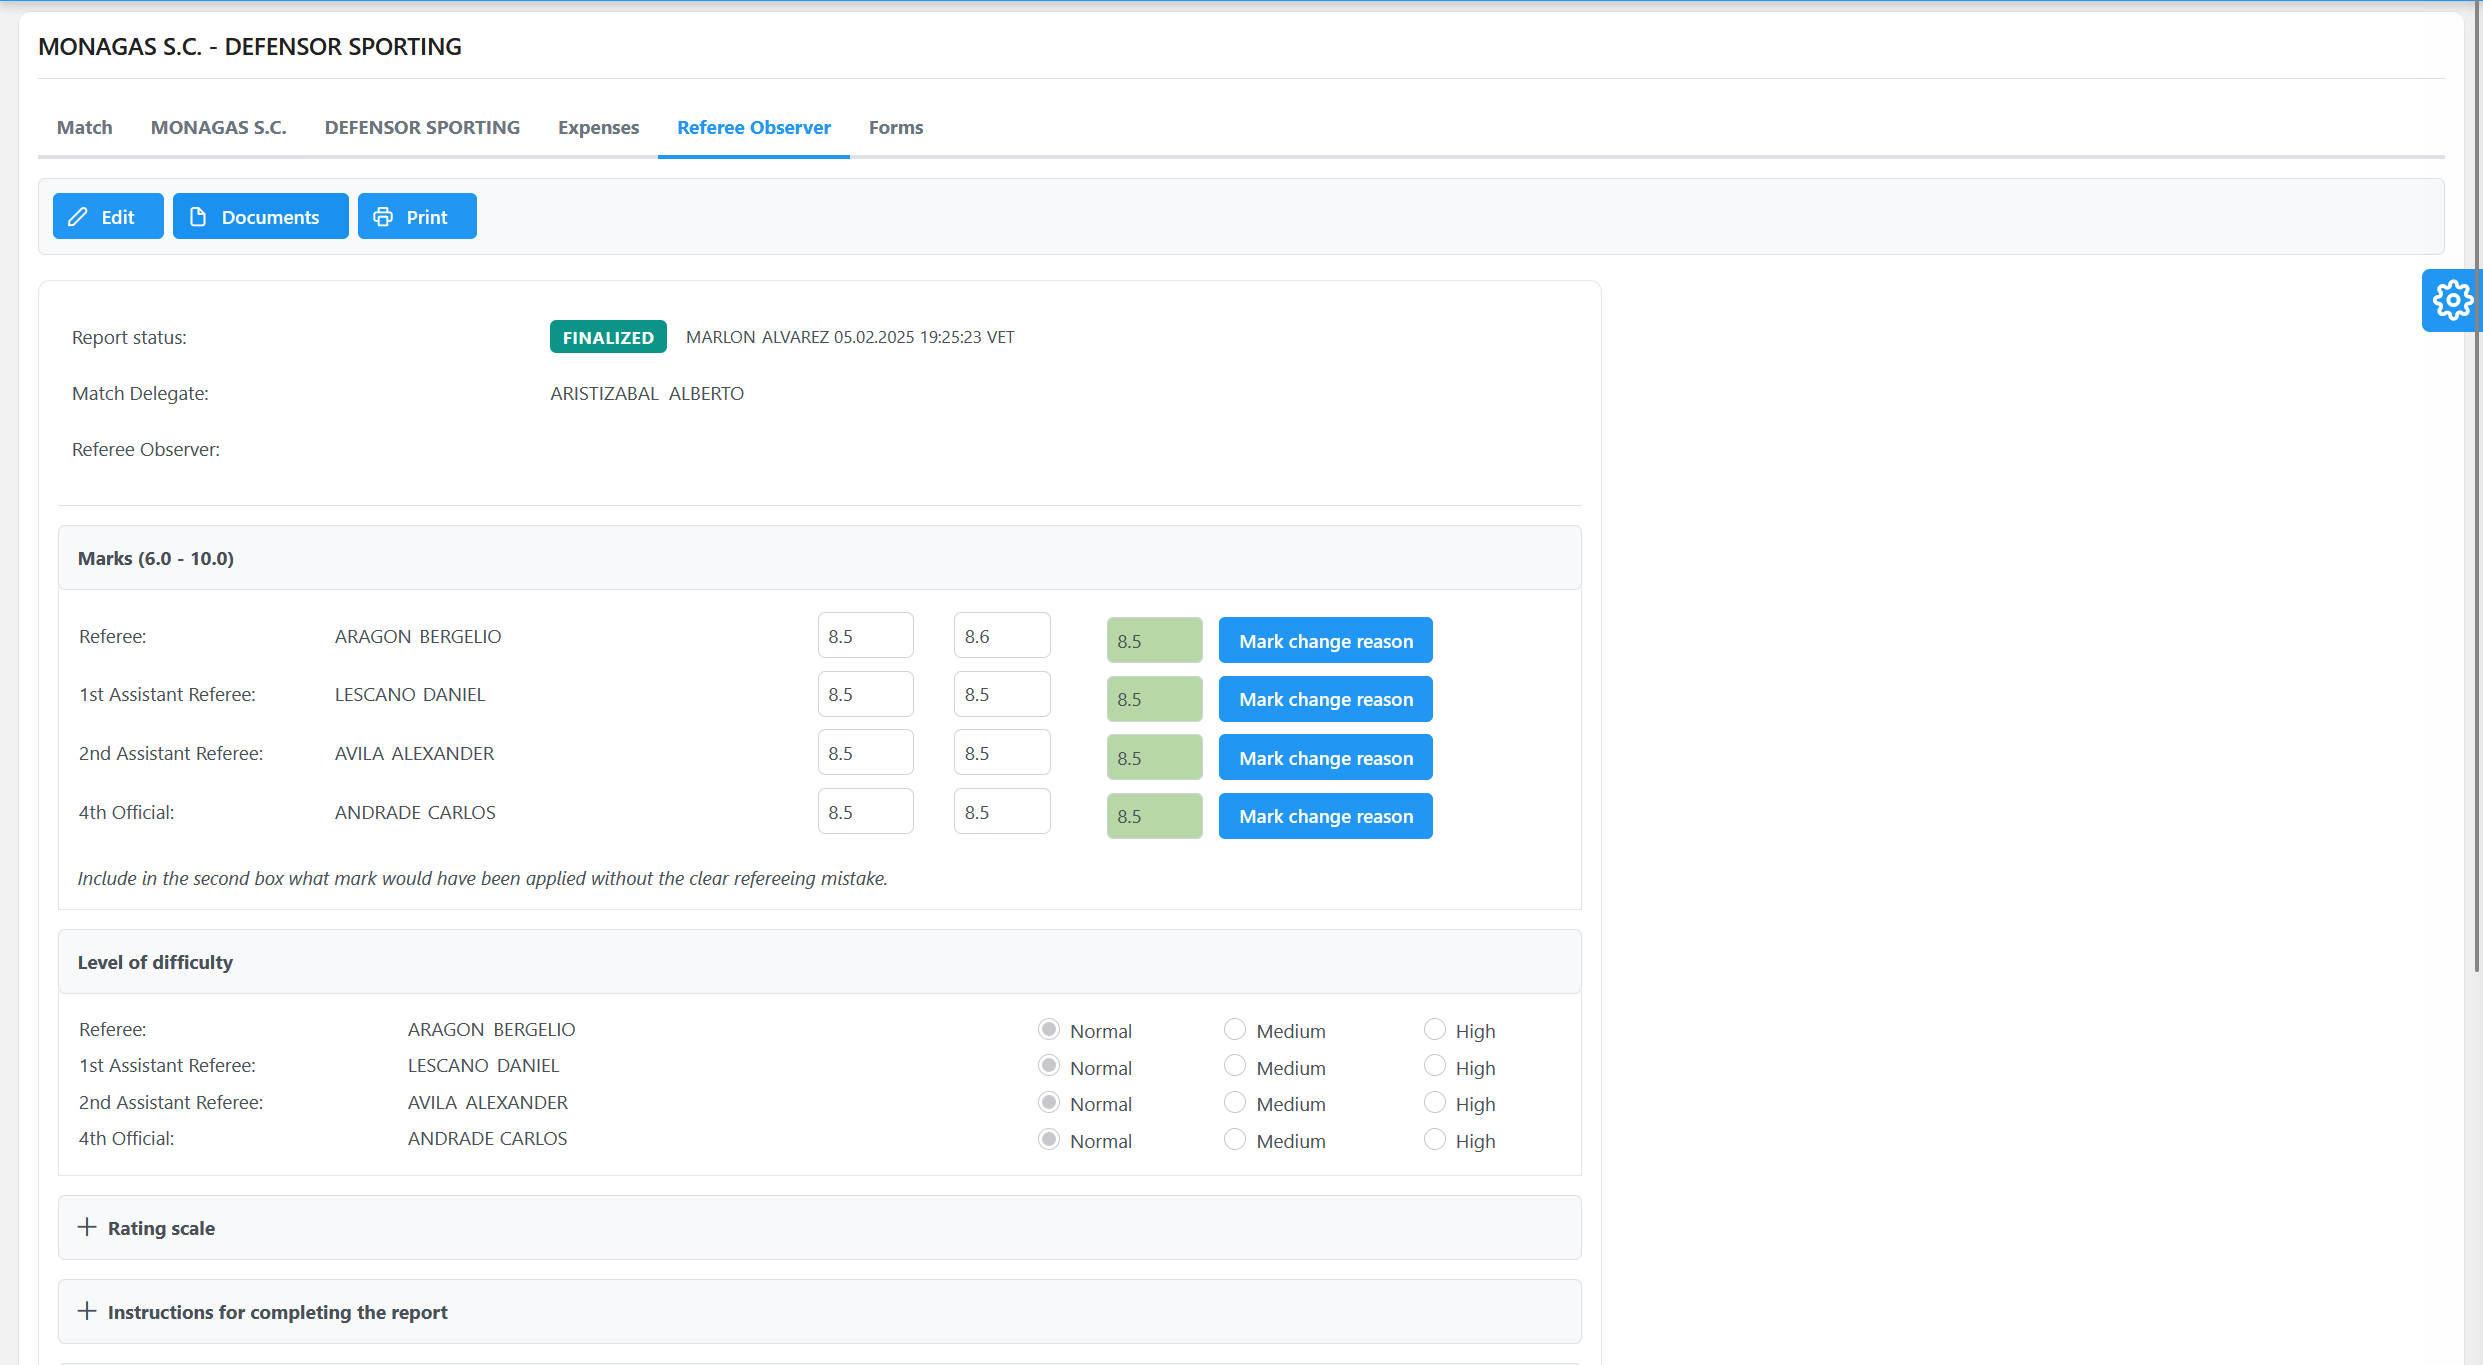2483x1365 pixels.
Task: Expand the Rating scale section
Action: [x=162, y=1228]
